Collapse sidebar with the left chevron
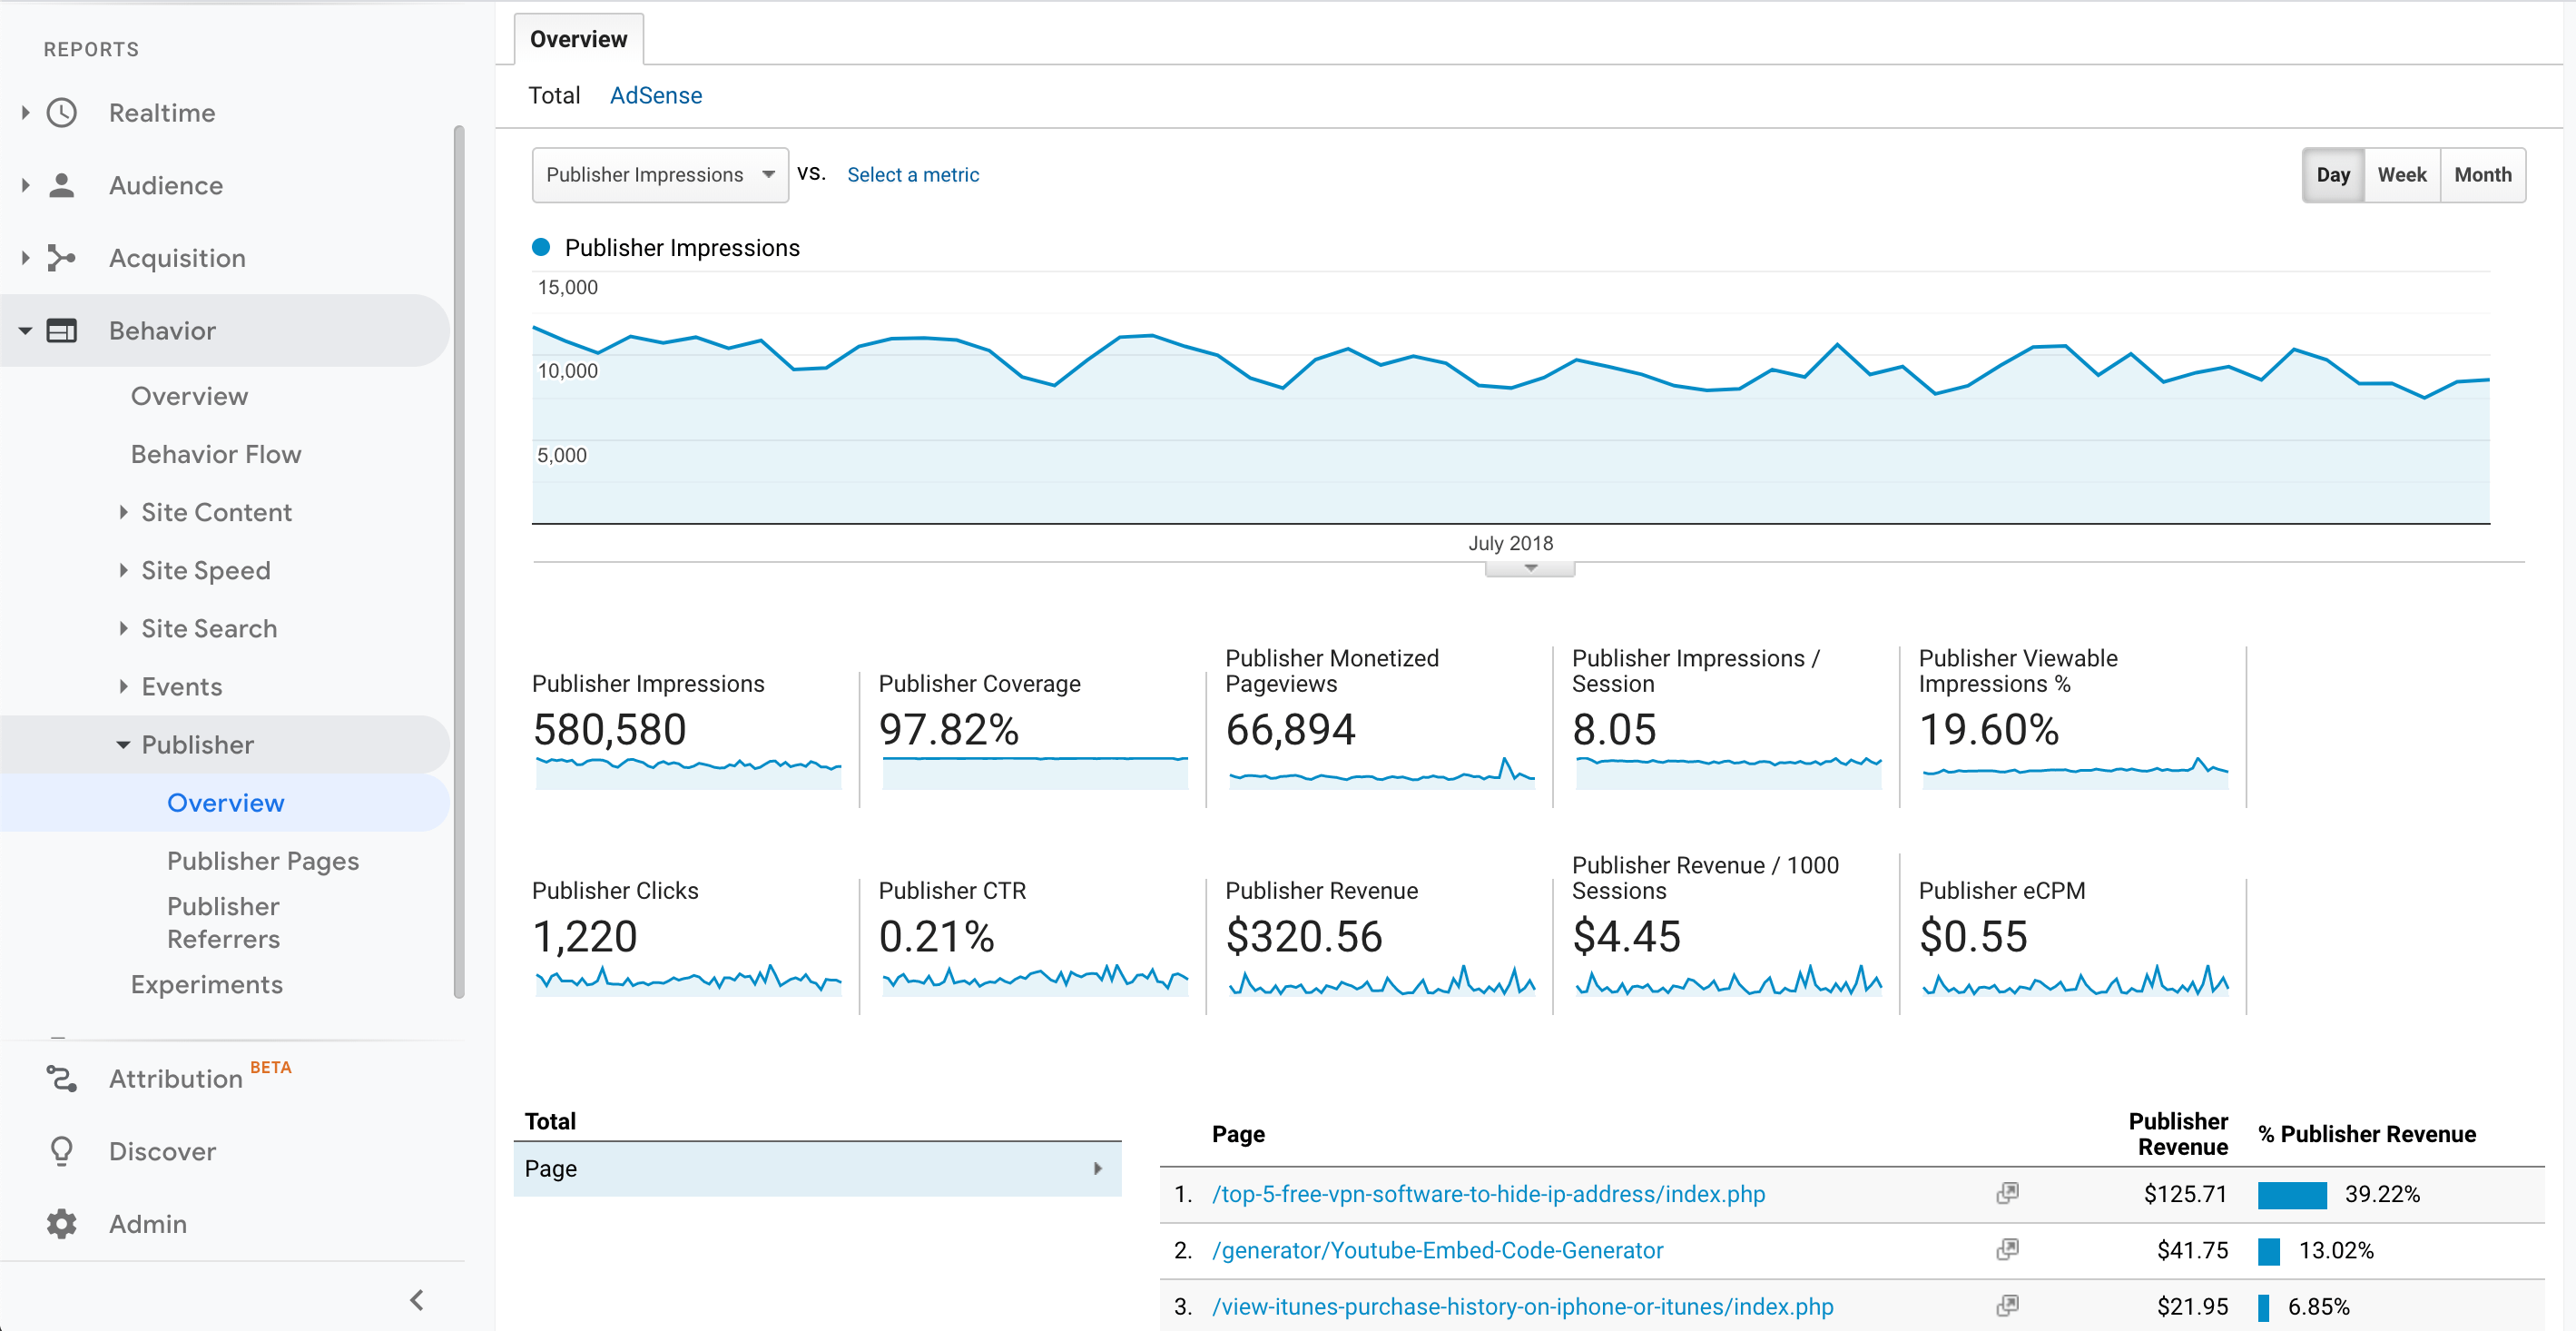Image resolution: width=2576 pixels, height=1331 pixels. [417, 1300]
